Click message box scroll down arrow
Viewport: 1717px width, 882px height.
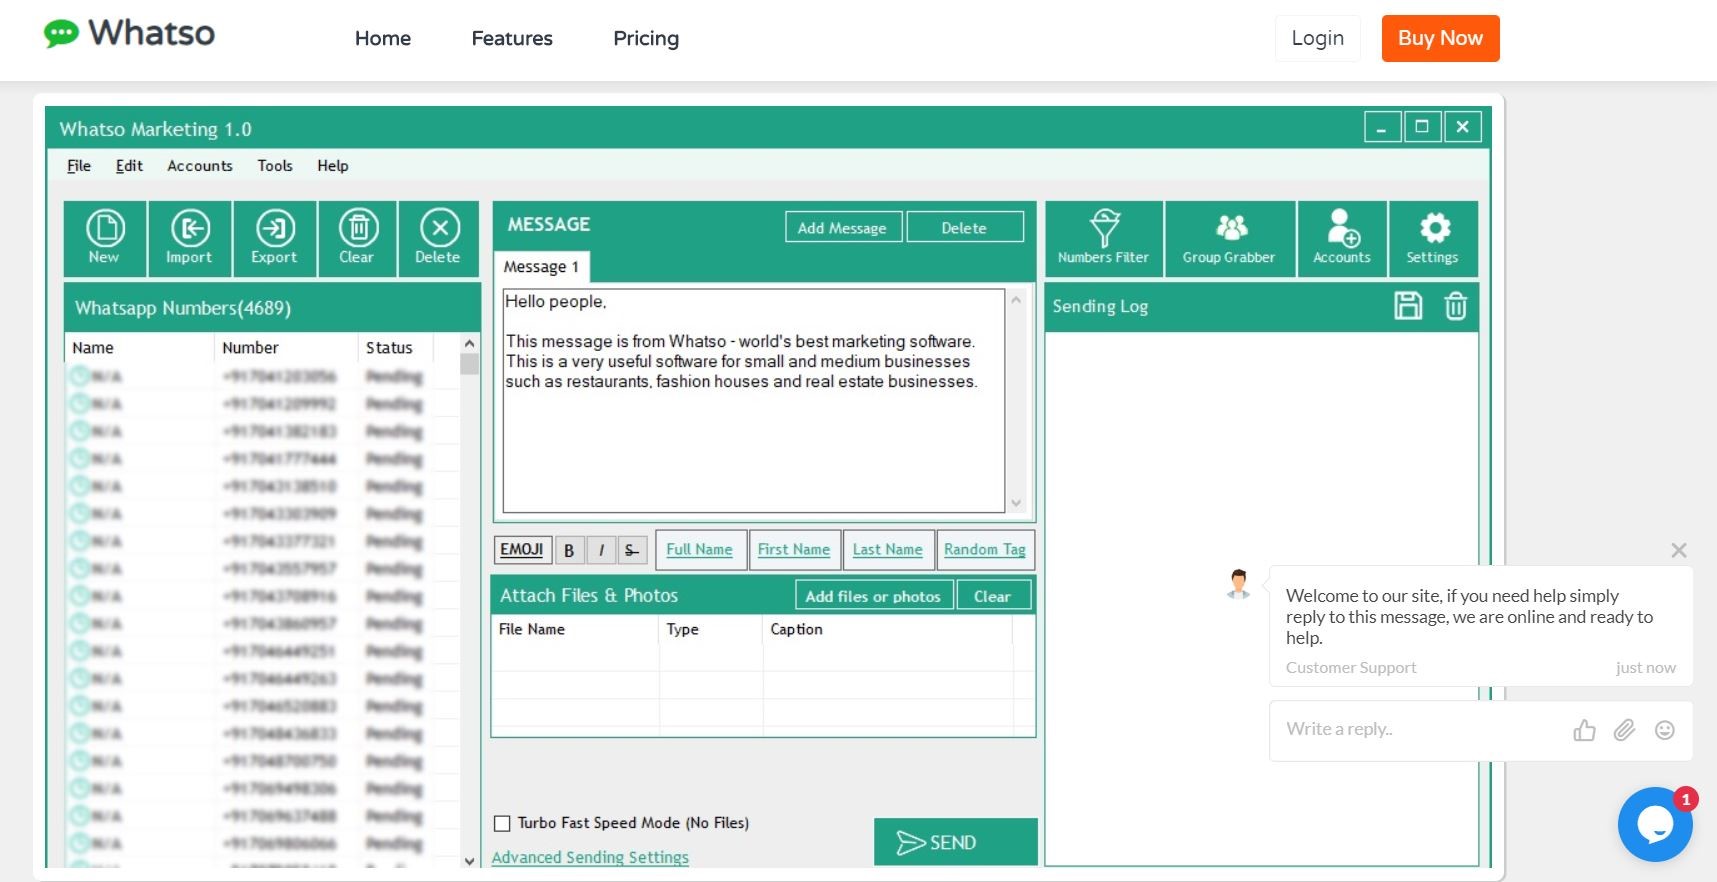click(1017, 503)
